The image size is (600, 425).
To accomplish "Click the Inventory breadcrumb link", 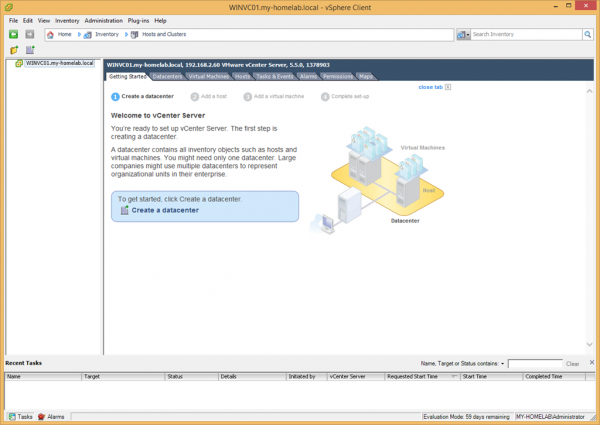I will coord(107,34).
